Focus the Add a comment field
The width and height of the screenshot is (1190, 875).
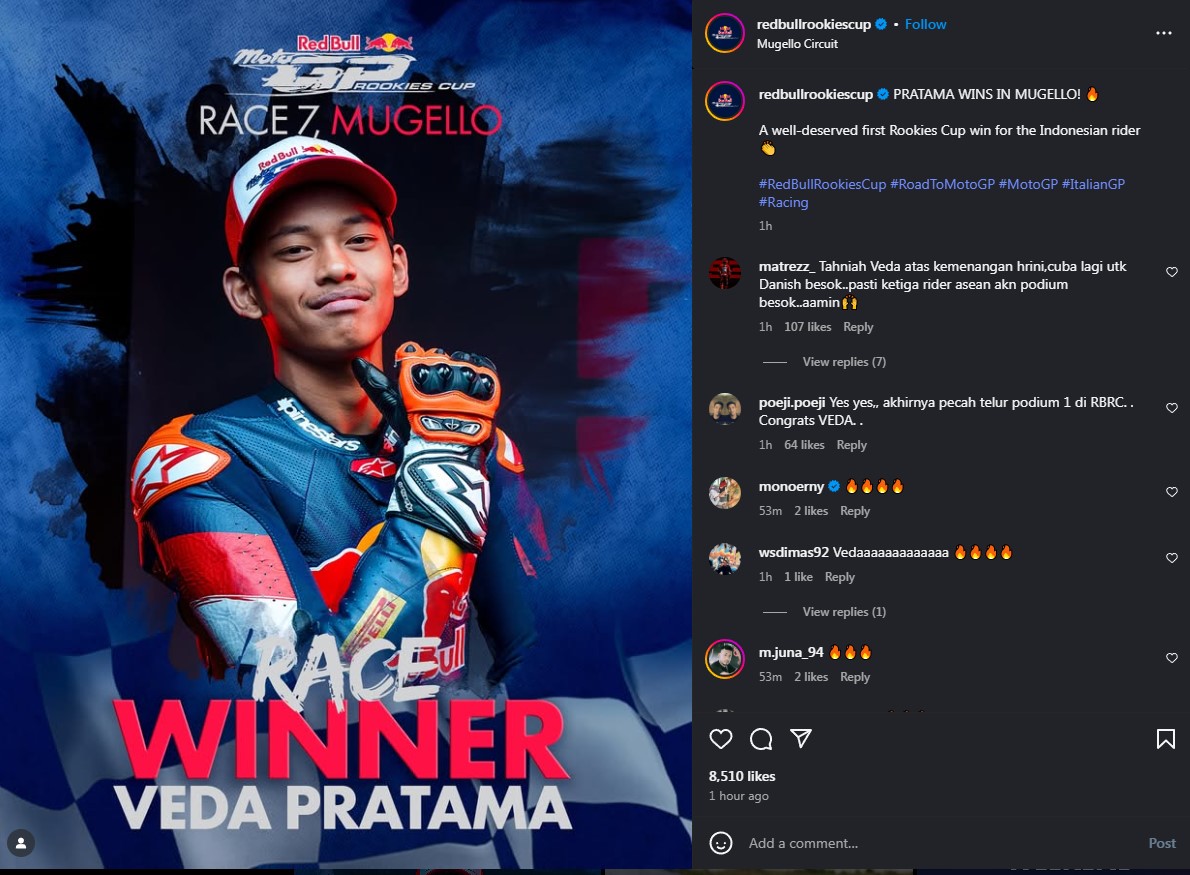(x=941, y=843)
